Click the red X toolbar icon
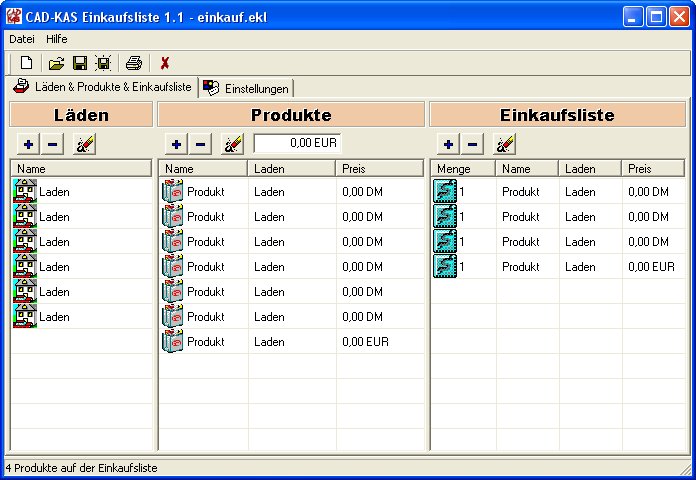Viewport: 696px width, 480px height. point(165,63)
